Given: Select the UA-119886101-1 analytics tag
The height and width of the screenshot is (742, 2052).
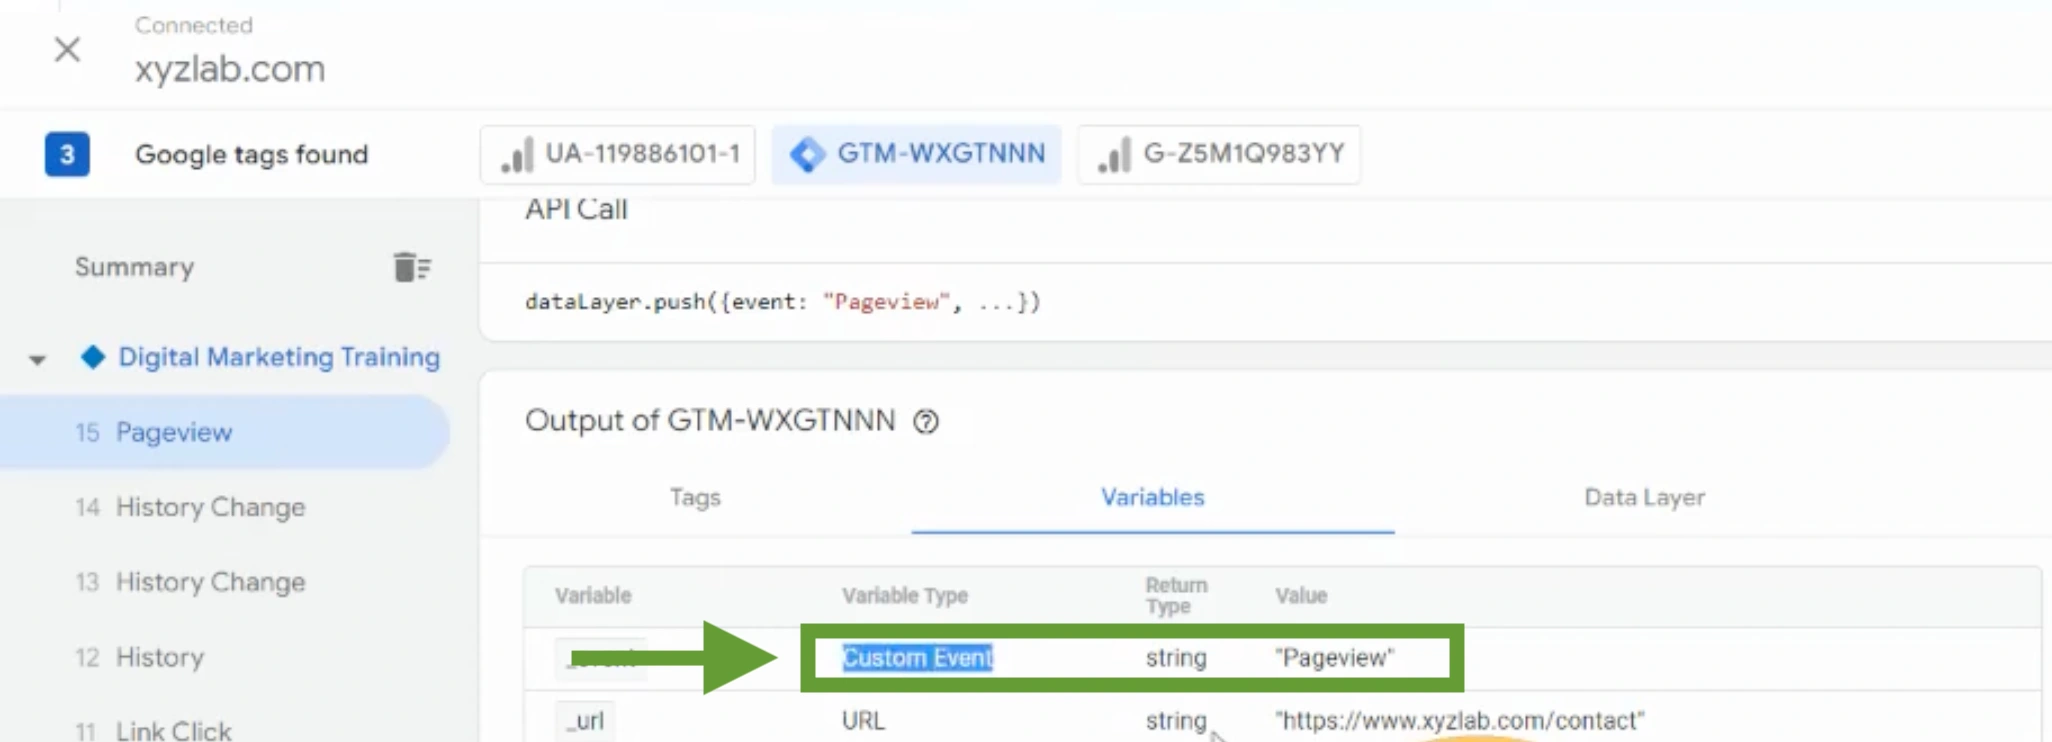Looking at the screenshot, I should [618, 154].
